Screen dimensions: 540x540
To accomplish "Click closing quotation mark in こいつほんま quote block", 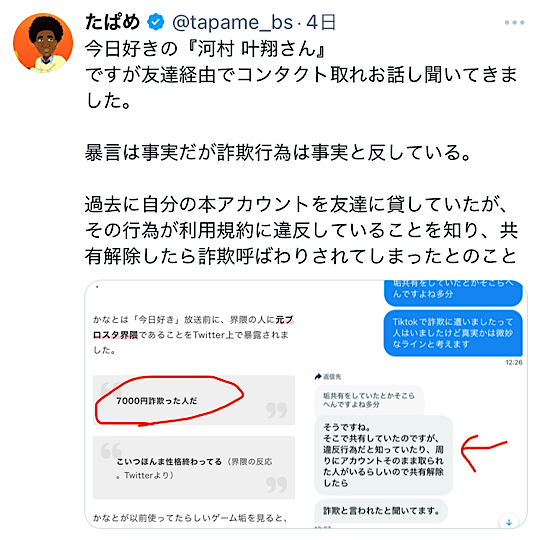I will 277,484.
